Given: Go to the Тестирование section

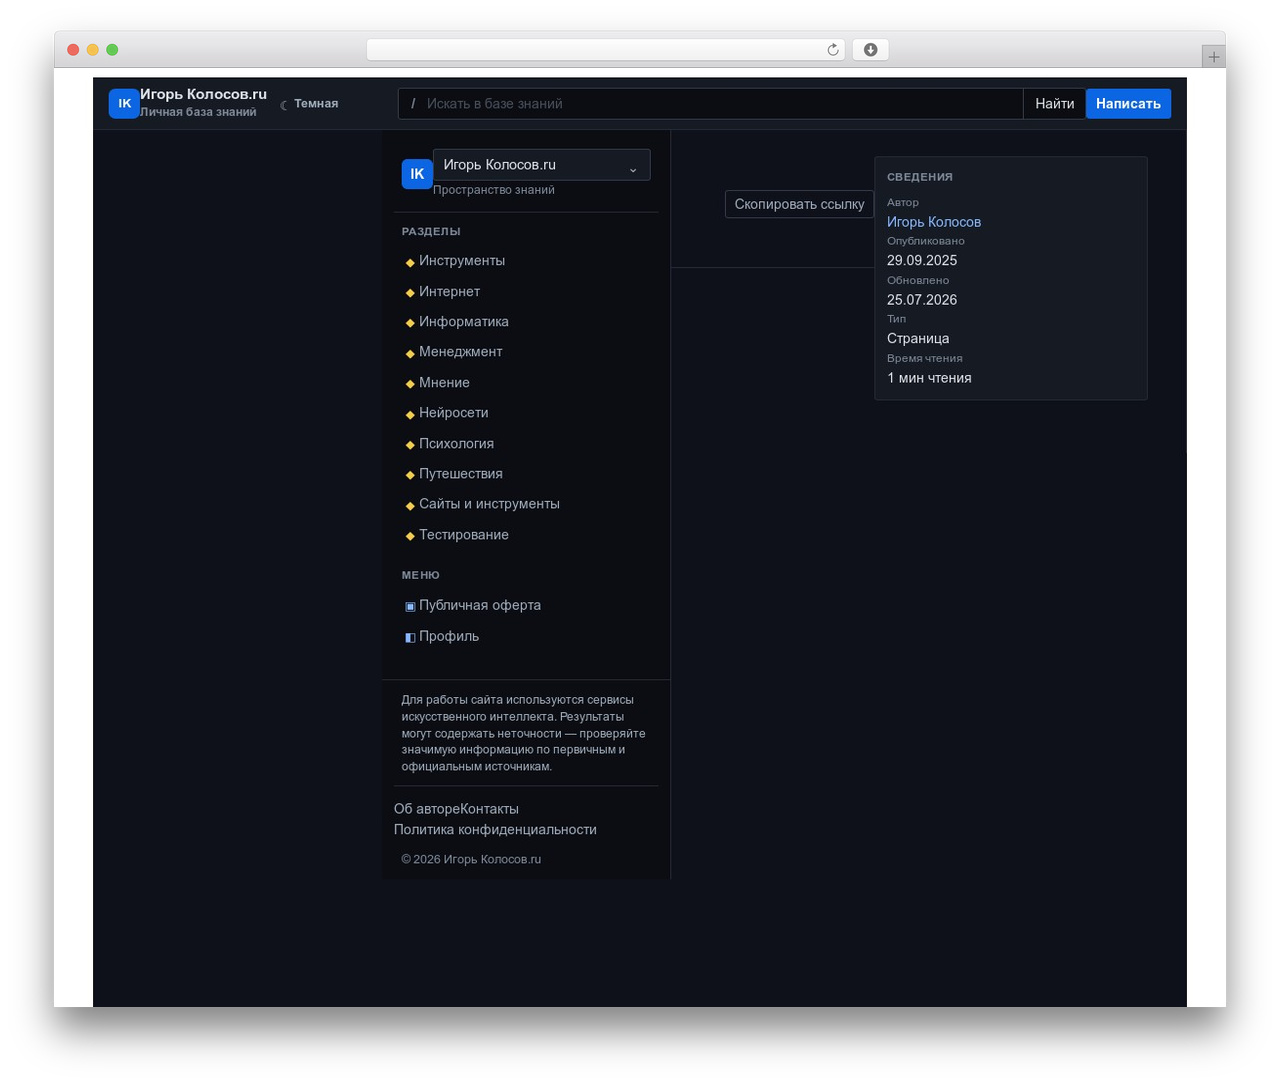Looking at the screenshot, I should pos(463,535).
